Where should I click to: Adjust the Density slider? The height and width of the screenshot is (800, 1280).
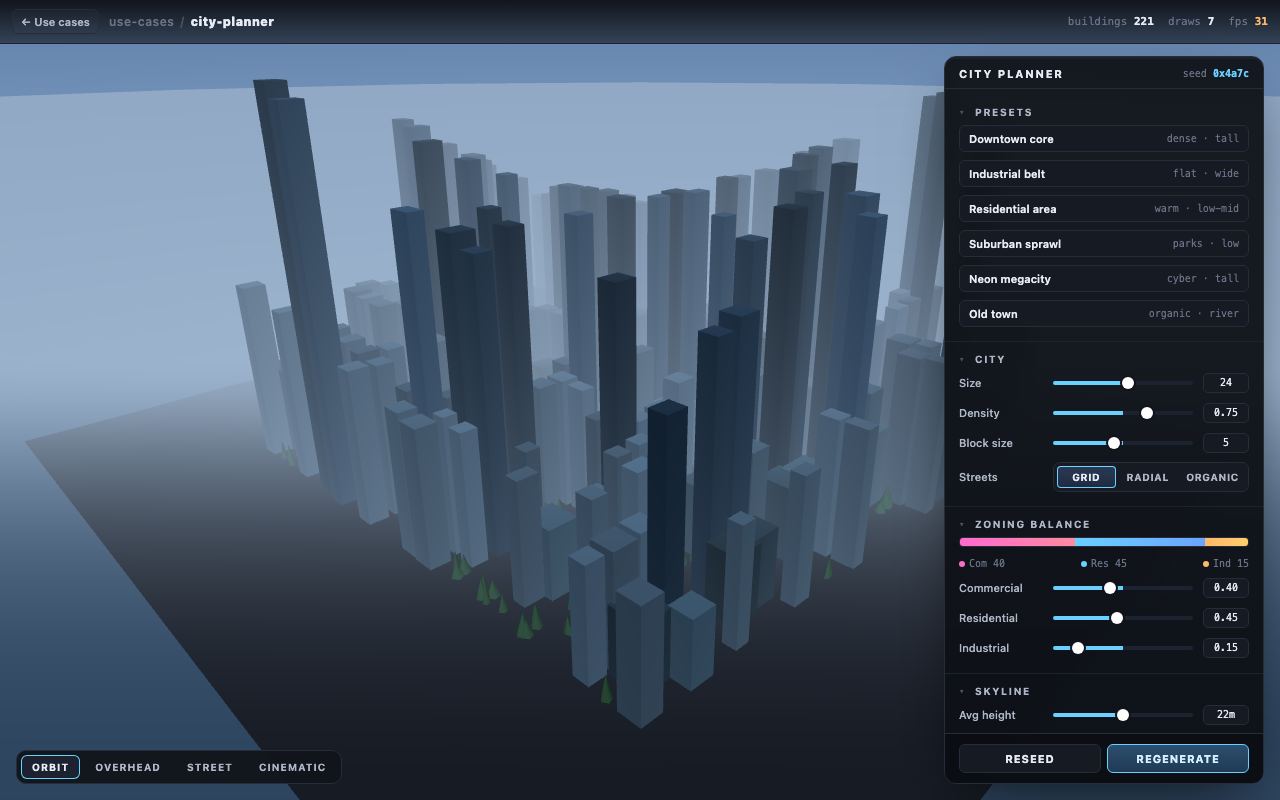tap(1123, 413)
